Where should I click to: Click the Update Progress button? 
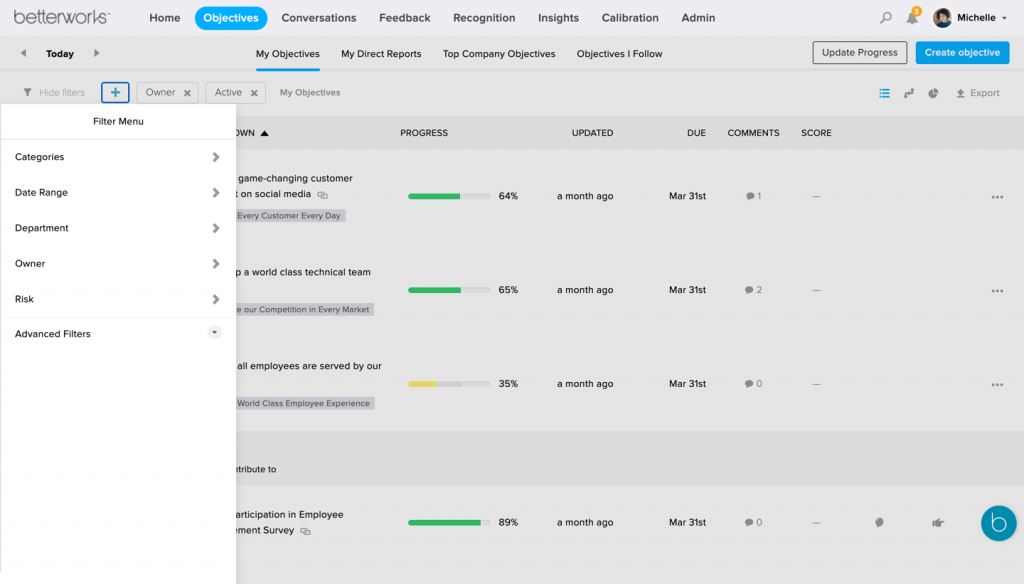click(859, 52)
